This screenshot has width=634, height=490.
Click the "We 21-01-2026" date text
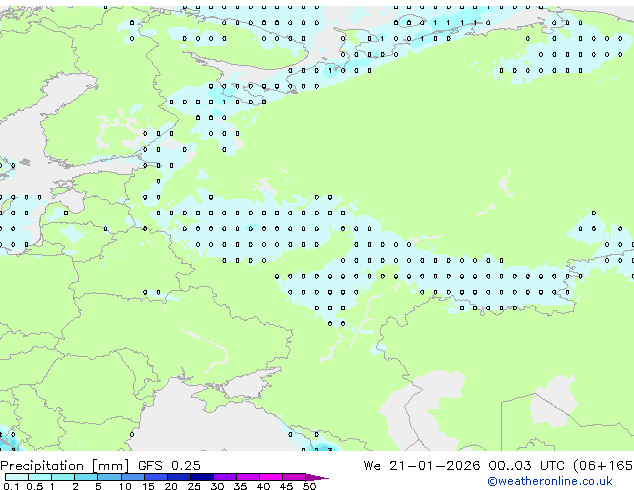tap(422, 466)
